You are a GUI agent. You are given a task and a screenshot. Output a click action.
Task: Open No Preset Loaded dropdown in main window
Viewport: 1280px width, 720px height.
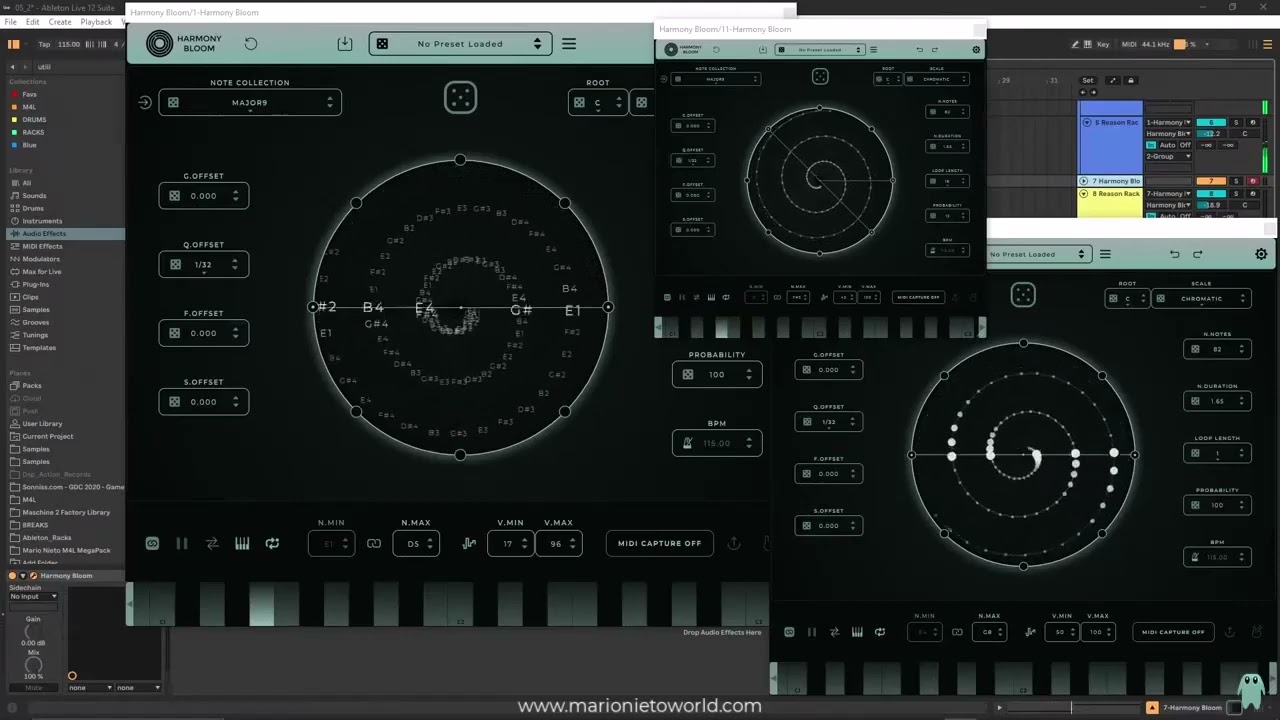click(460, 44)
